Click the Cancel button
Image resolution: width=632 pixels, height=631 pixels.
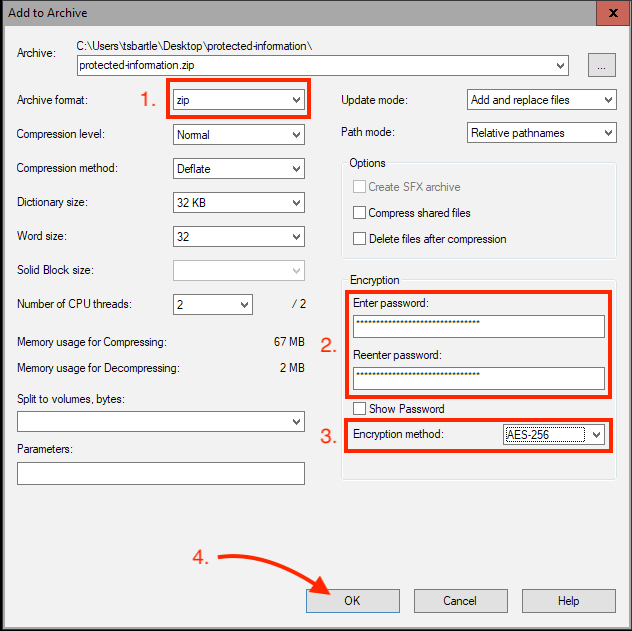pos(460,601)
